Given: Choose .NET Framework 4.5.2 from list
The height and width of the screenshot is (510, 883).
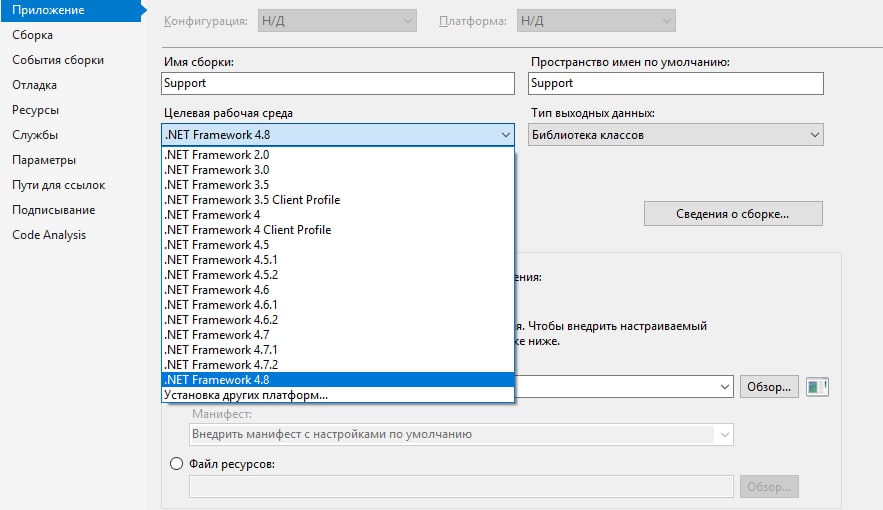Looking at the screenshot, I should 338,275.
